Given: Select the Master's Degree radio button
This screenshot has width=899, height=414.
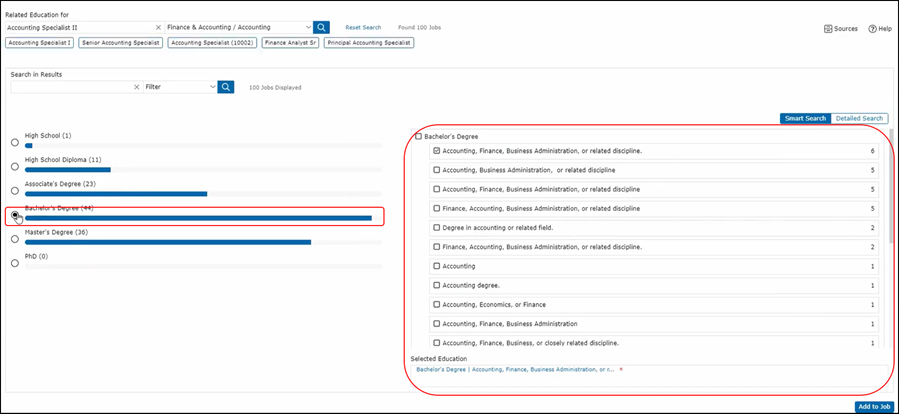Looking at the screenshot, I should (14, 239).
